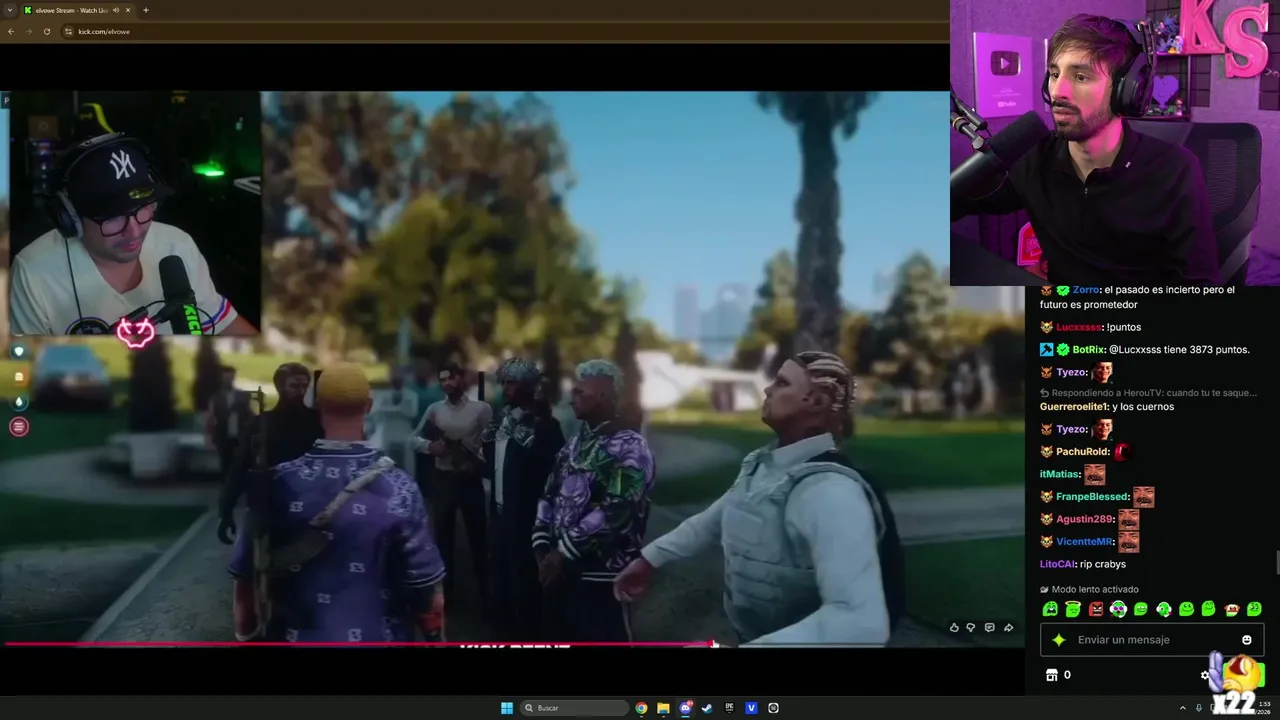Image resolution: width=1280 pixels, height=720 pixels.
Task: Open File Explorer from the taskbar
Action: pos(663,708)
